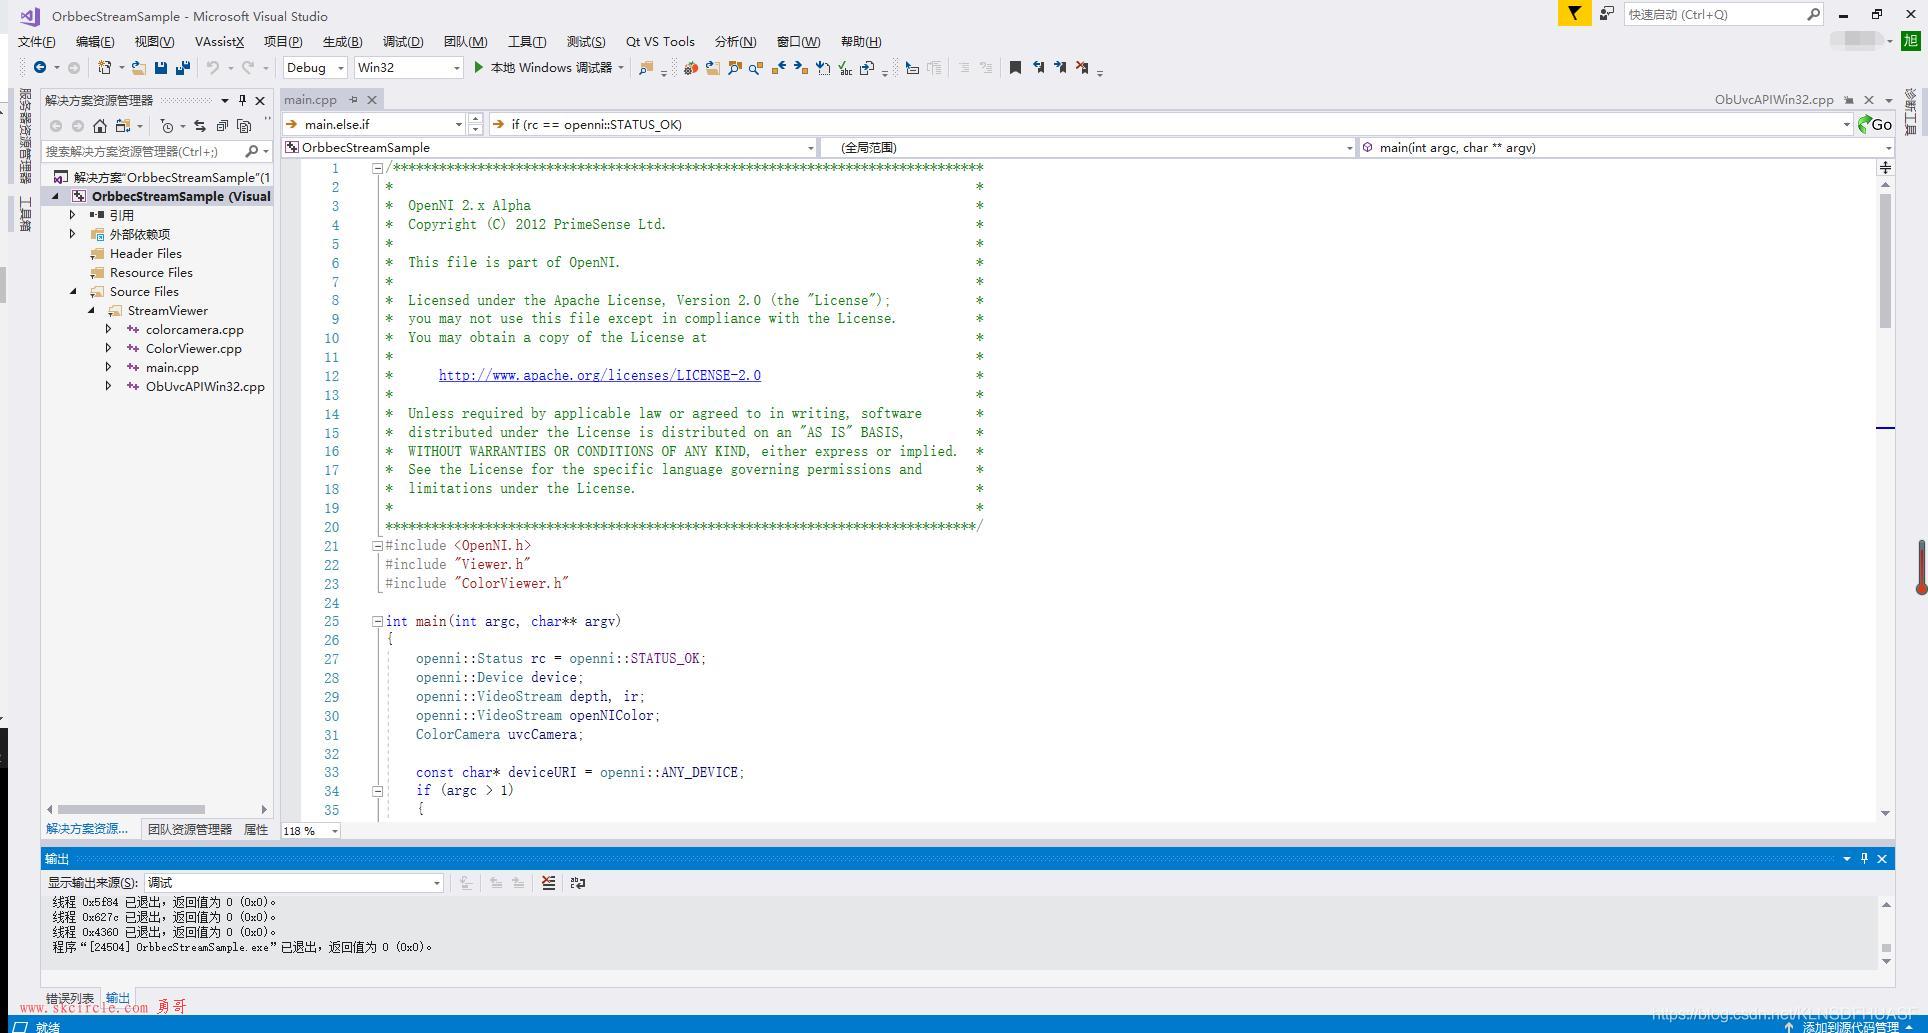
Task: Open the 生成(B) build menu
Action: (x=342, y=42)
